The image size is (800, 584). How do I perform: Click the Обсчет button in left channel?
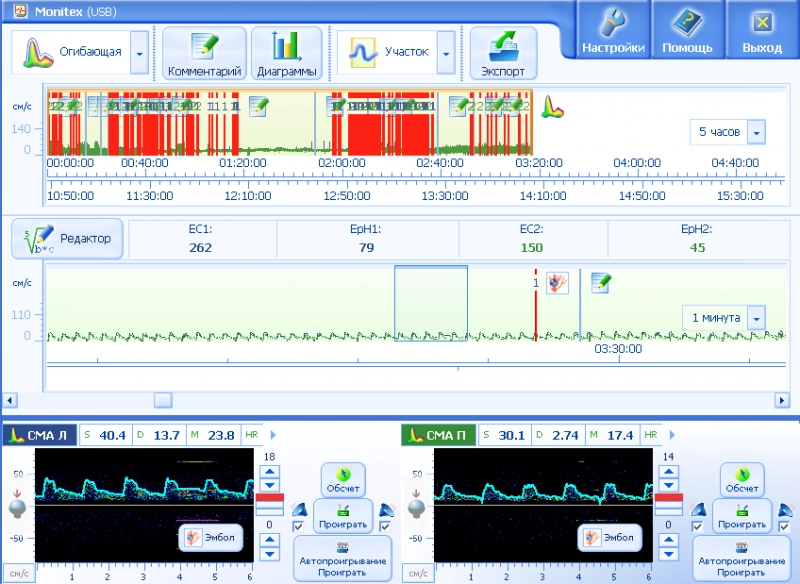point(343,479)
